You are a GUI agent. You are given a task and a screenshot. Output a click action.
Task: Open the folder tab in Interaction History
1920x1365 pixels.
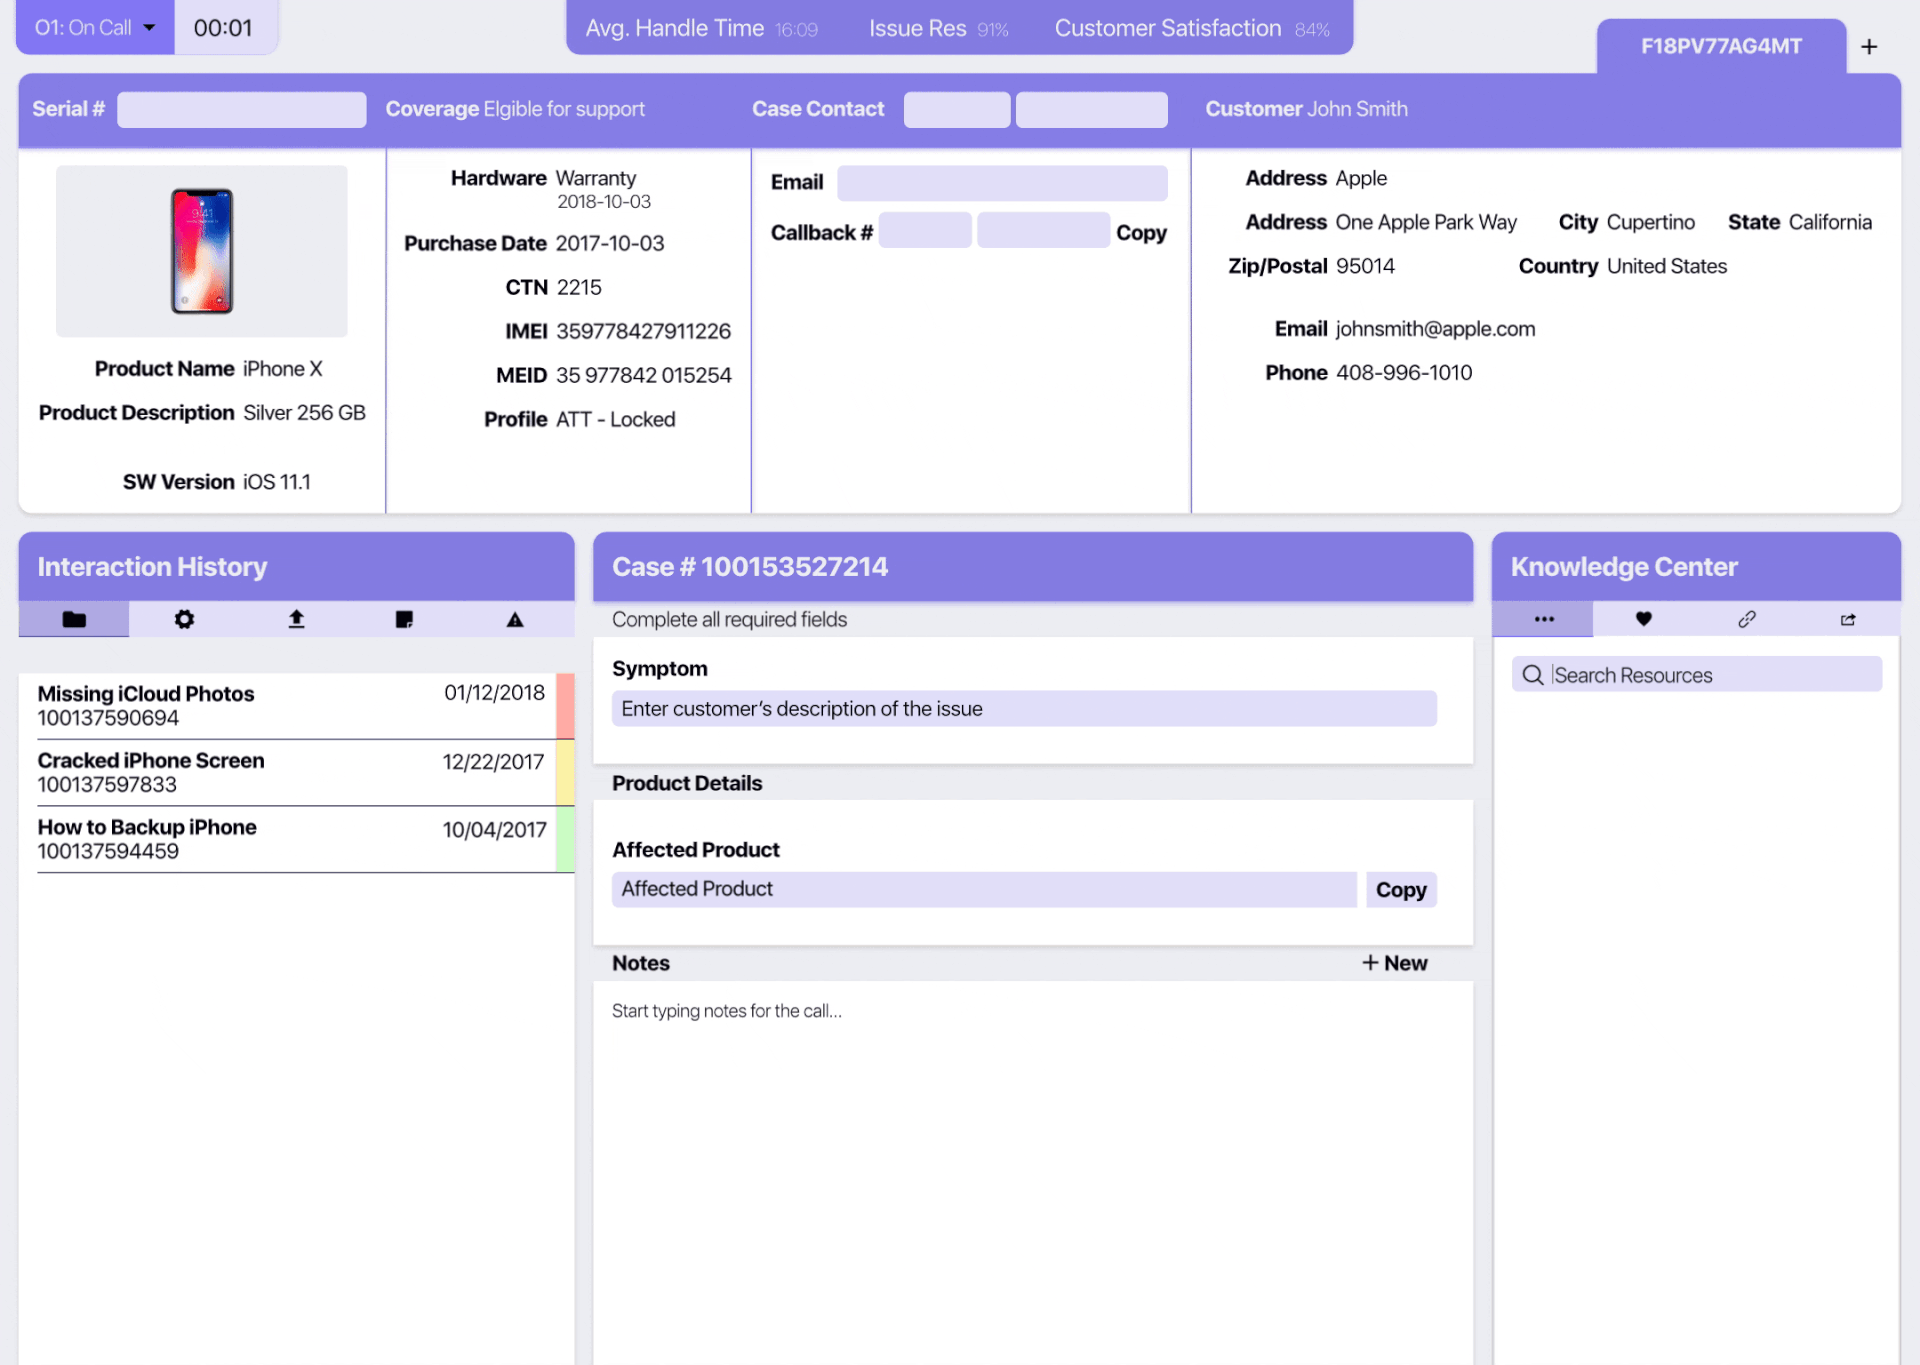tap(74, 619)
